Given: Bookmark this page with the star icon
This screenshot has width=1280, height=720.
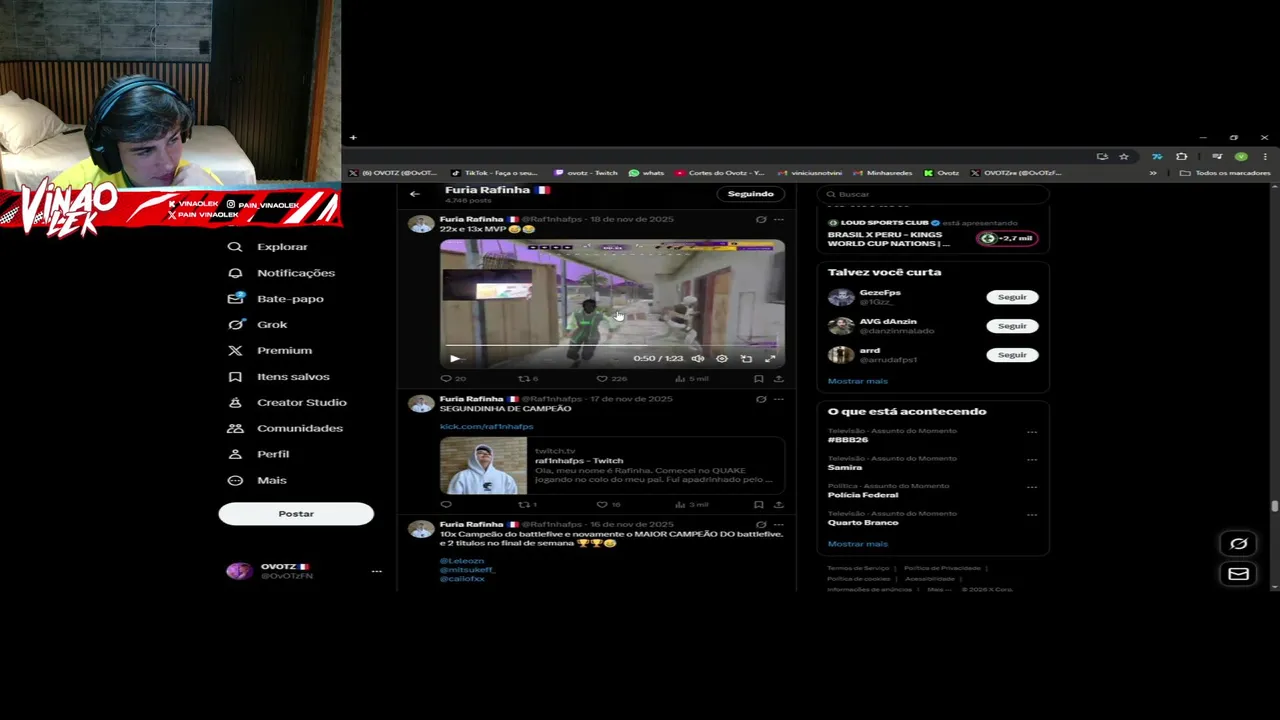Looking at the screenshot, I should click(1124, 157).
